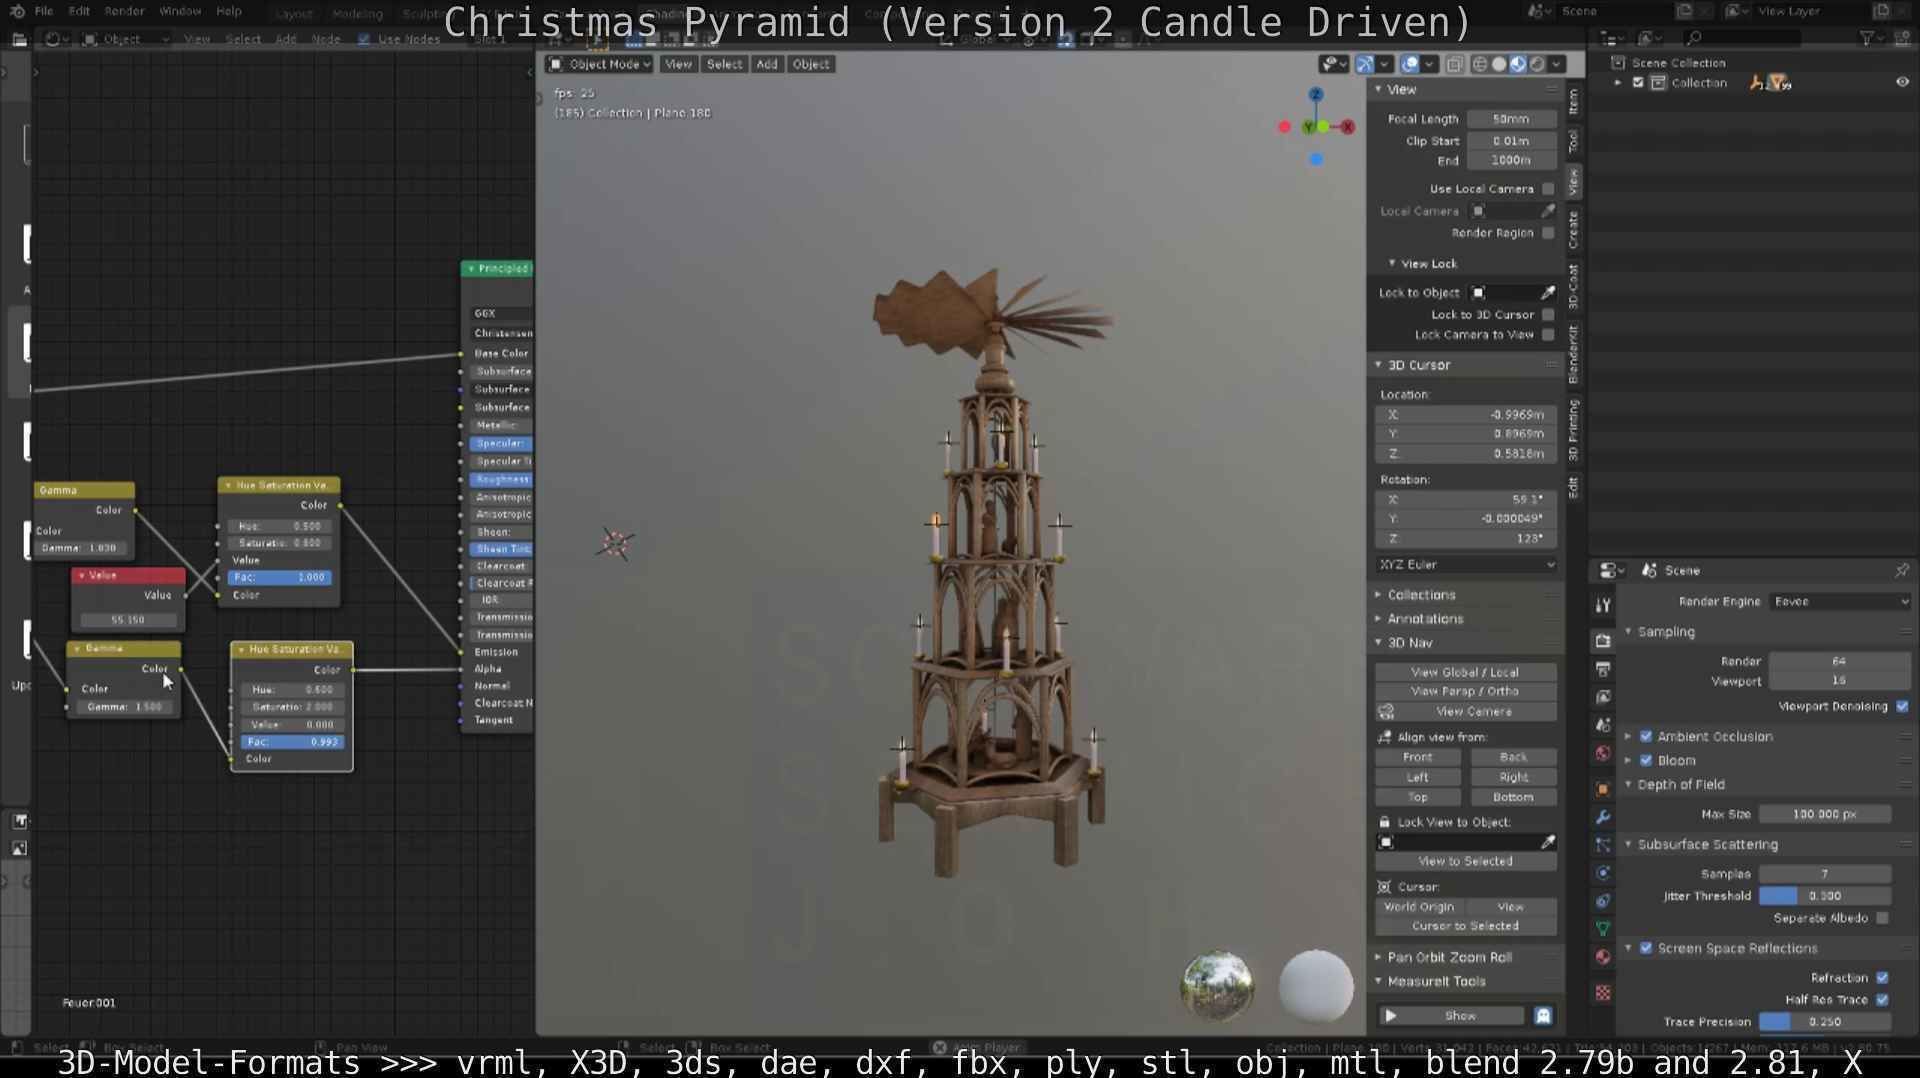Expand the Annotations panel
Viewport: 1920px width, 1078px height.
point(1425,619)
